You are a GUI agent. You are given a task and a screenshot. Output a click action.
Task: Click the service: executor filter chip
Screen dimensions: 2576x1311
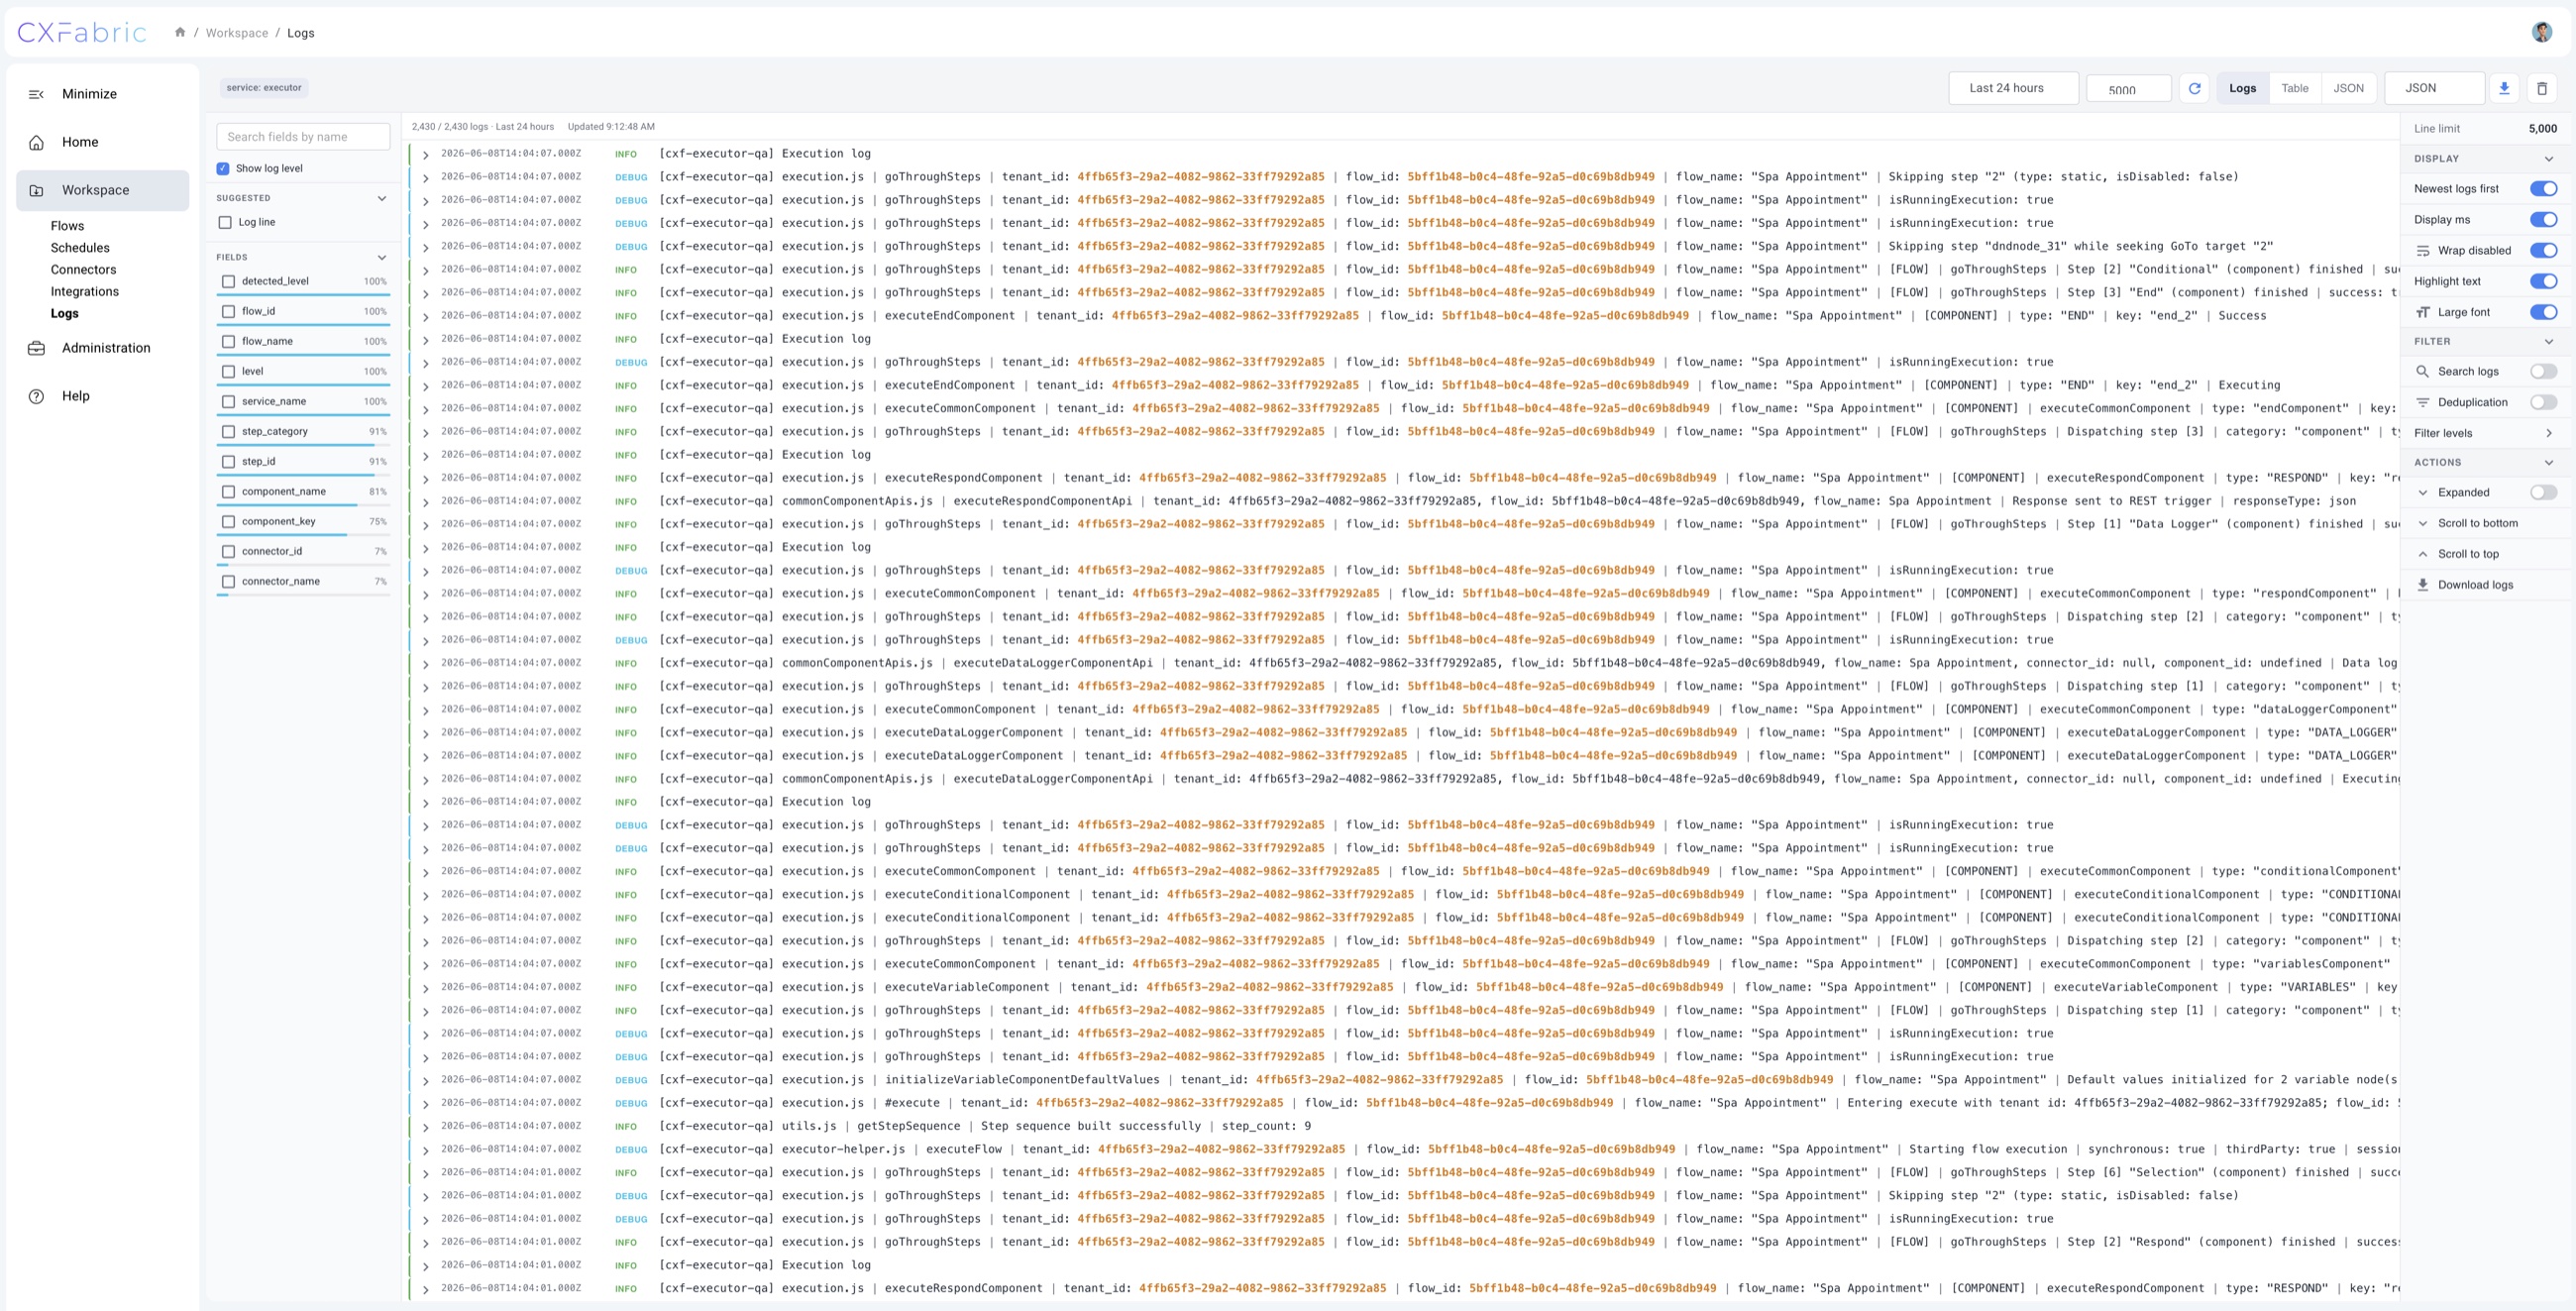click(263, 88)
